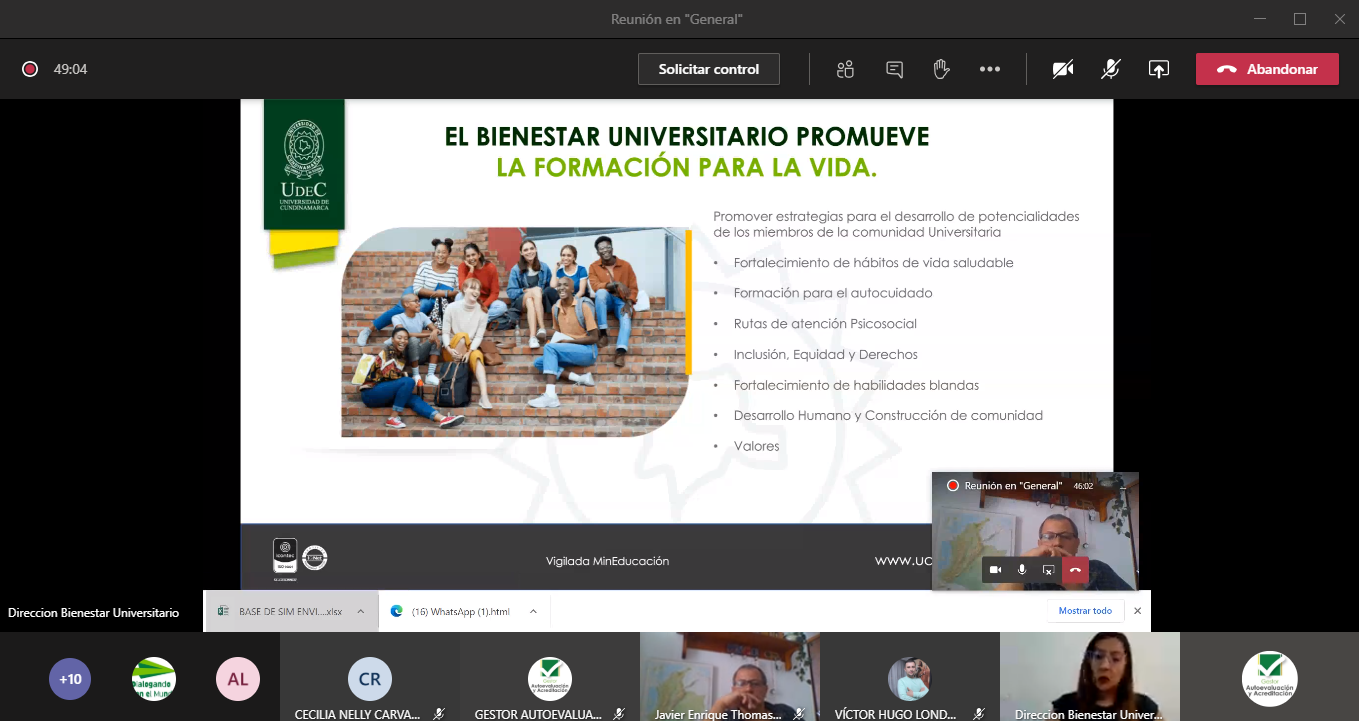Click the Valores bullet on the slide
The height and width of the screenshot is (721, 1359).
coord(756,446)
